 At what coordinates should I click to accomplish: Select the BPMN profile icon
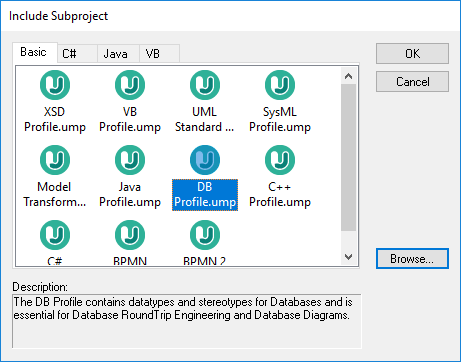coord(130,235)
